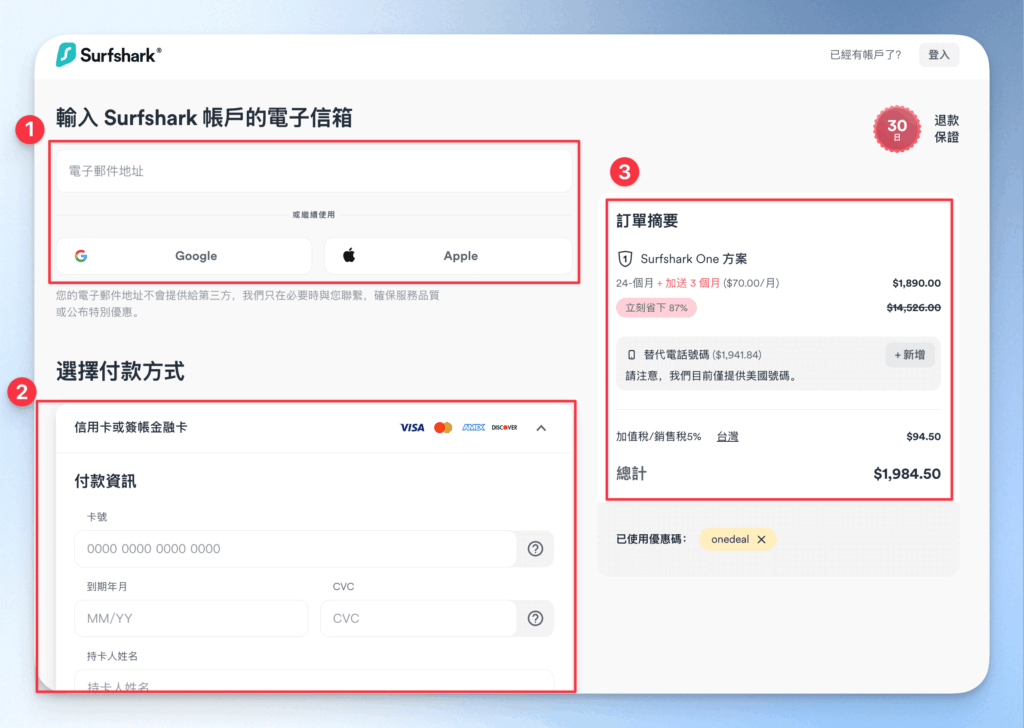Focus the 卡號 card number field

295,549
